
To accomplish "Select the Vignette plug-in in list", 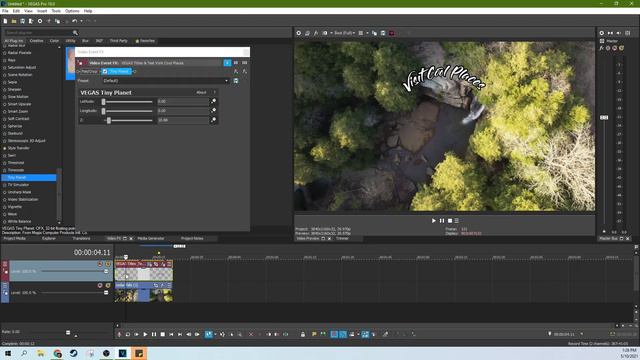I will (15, 207).
